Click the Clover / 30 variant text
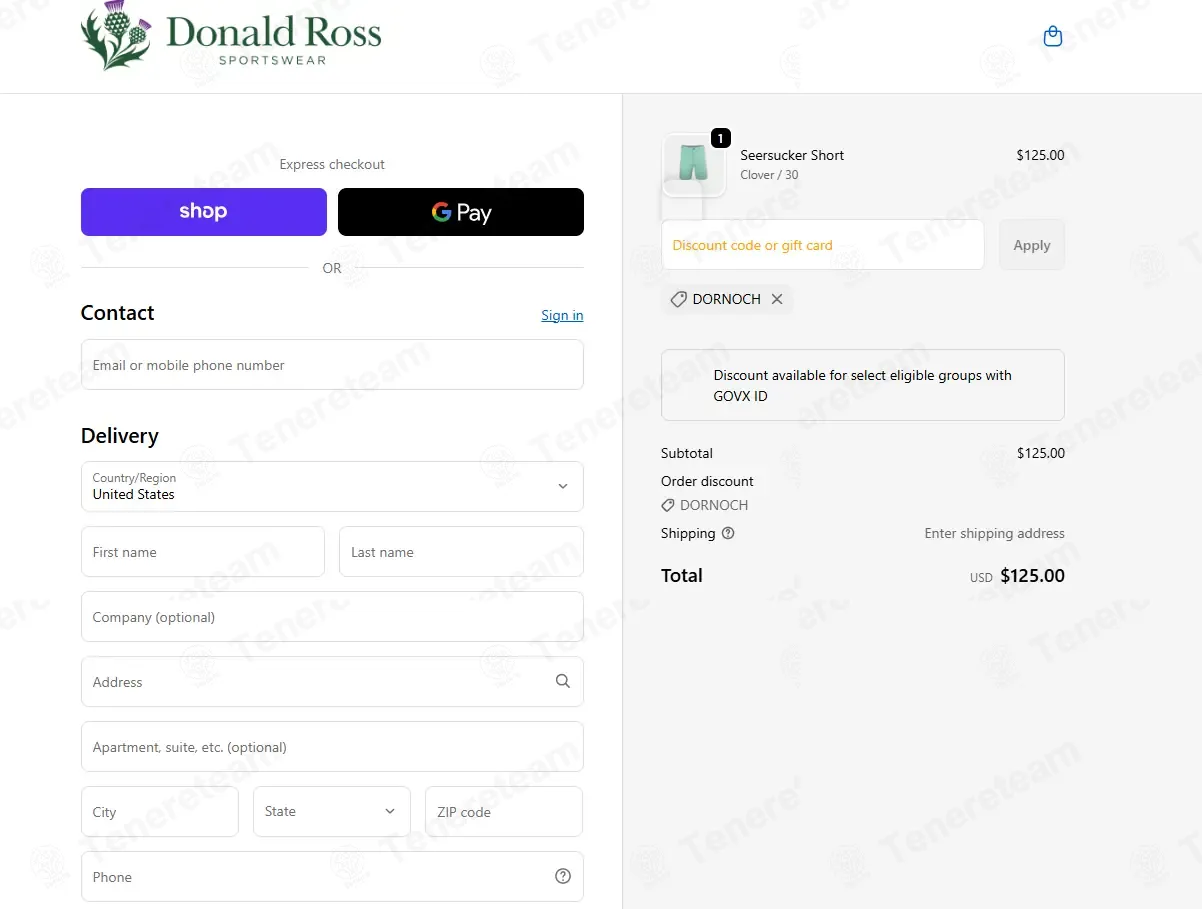 click(769, 175)
